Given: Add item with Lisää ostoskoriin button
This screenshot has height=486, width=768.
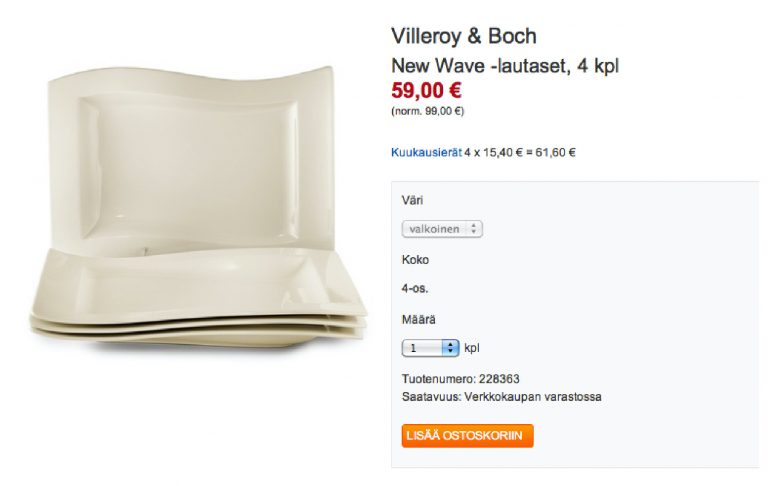Looking at the screenshot, I should [467, 436].
